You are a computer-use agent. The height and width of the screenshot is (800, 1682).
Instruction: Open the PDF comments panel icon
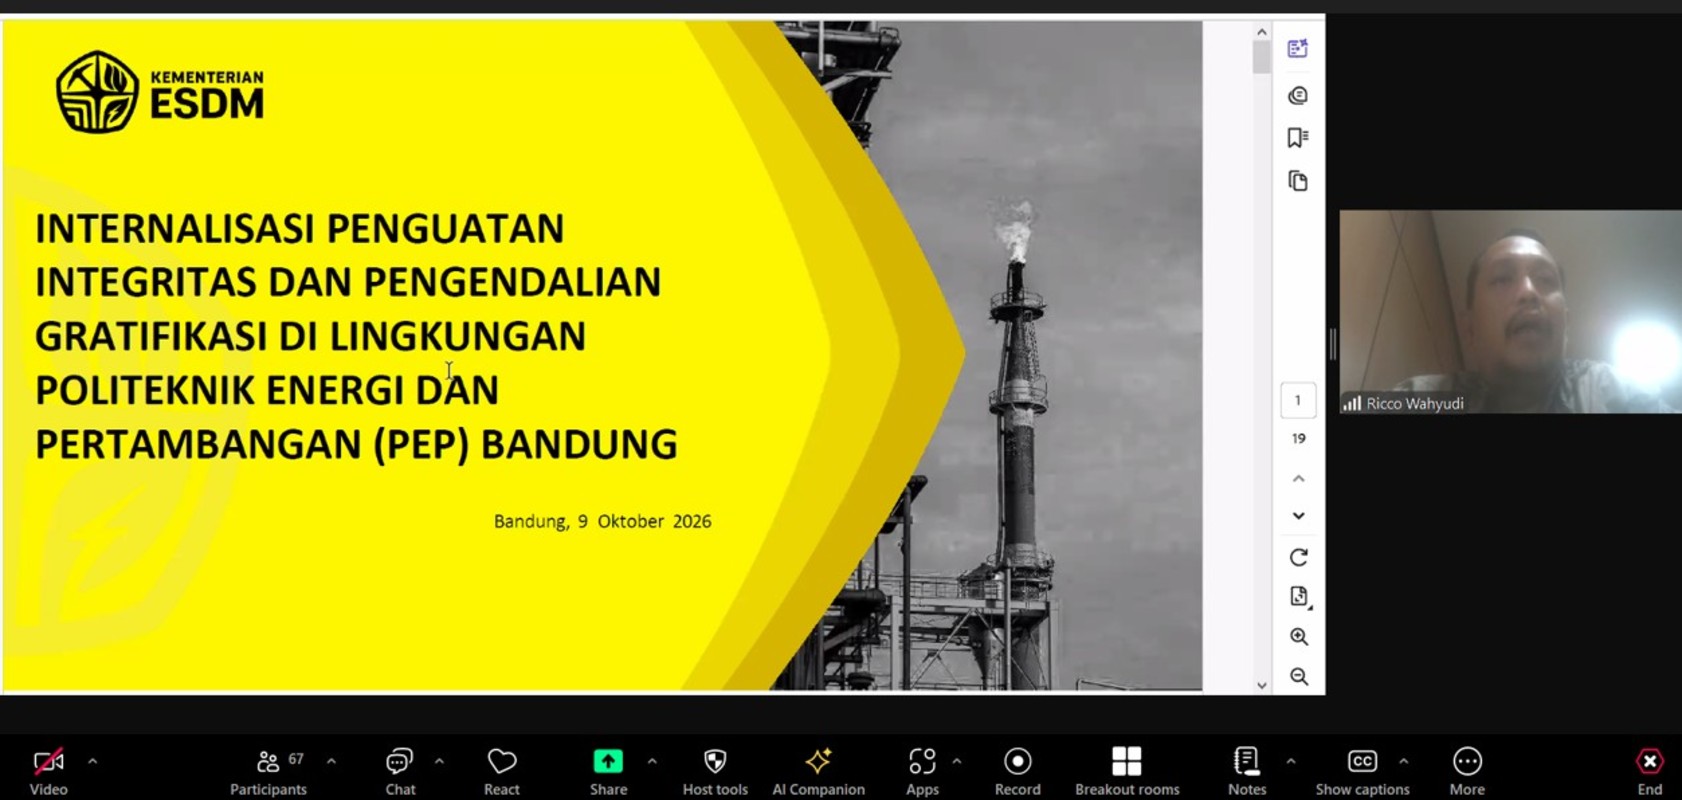(1298, 95)
